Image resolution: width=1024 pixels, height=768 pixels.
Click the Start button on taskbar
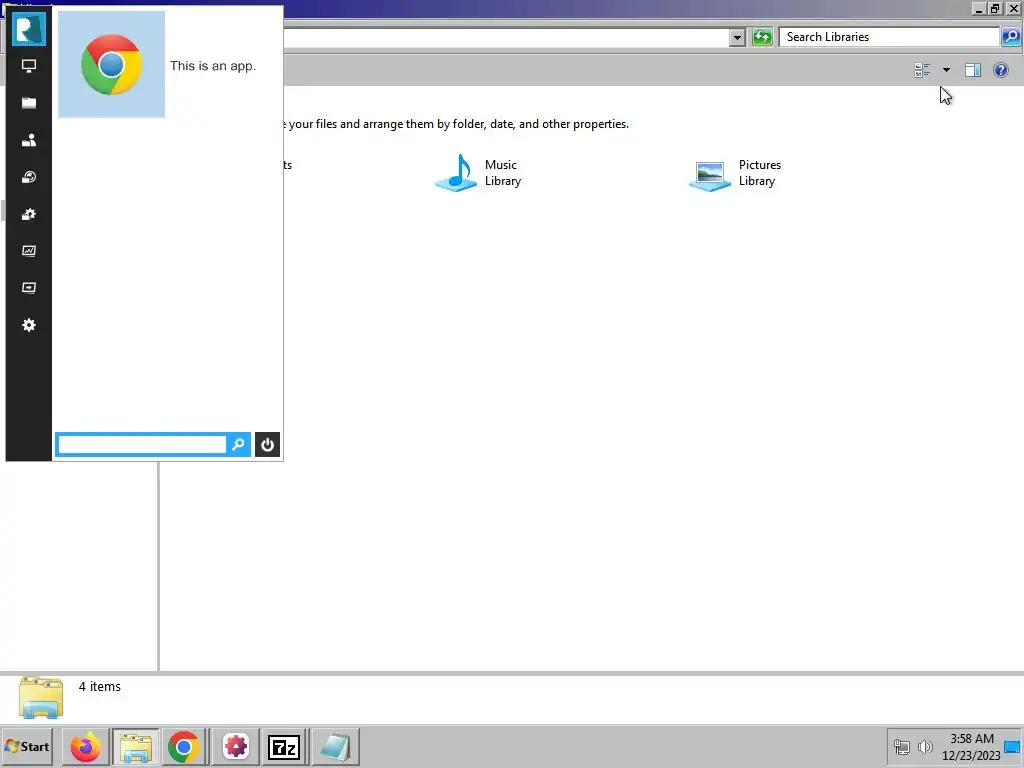click(27, 746)
